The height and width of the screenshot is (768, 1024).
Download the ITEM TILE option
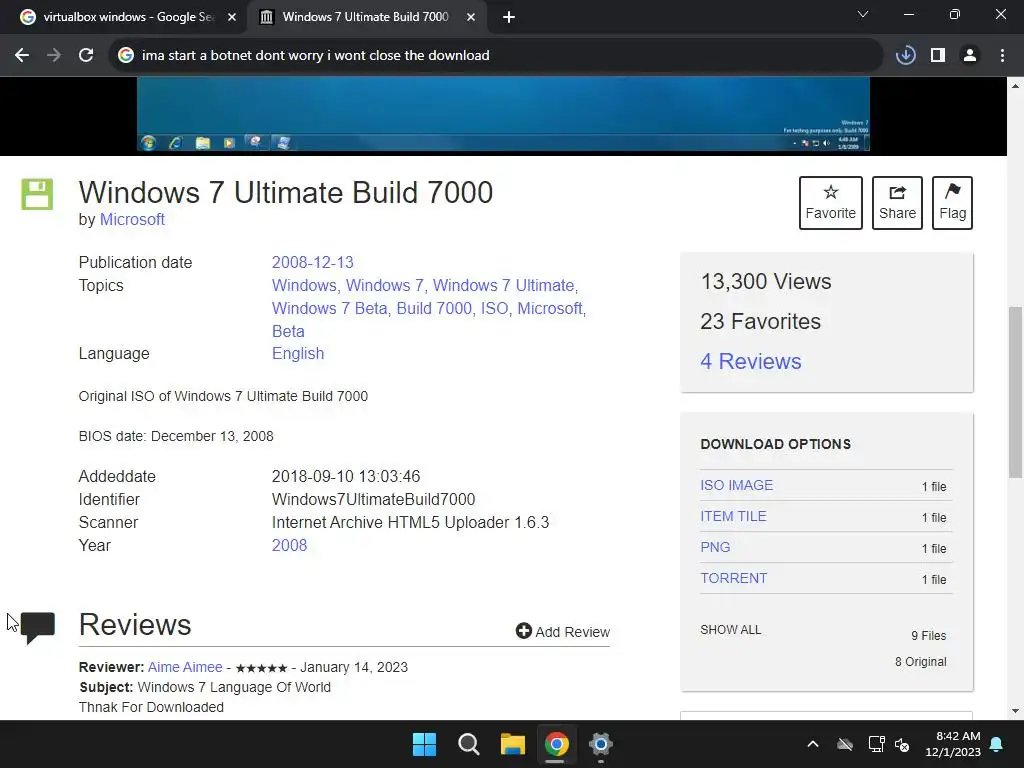pyautogui.click(x=733, y=516)
